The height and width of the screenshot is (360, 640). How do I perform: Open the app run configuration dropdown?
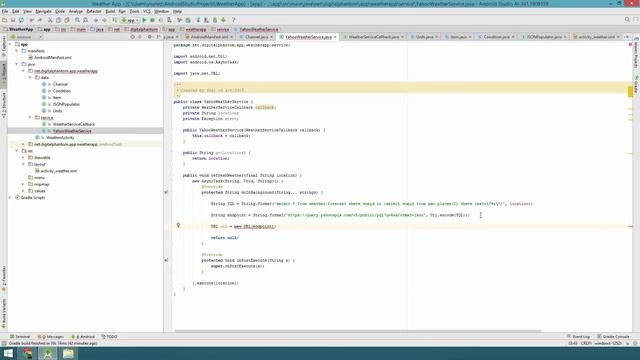coord(130,20)
